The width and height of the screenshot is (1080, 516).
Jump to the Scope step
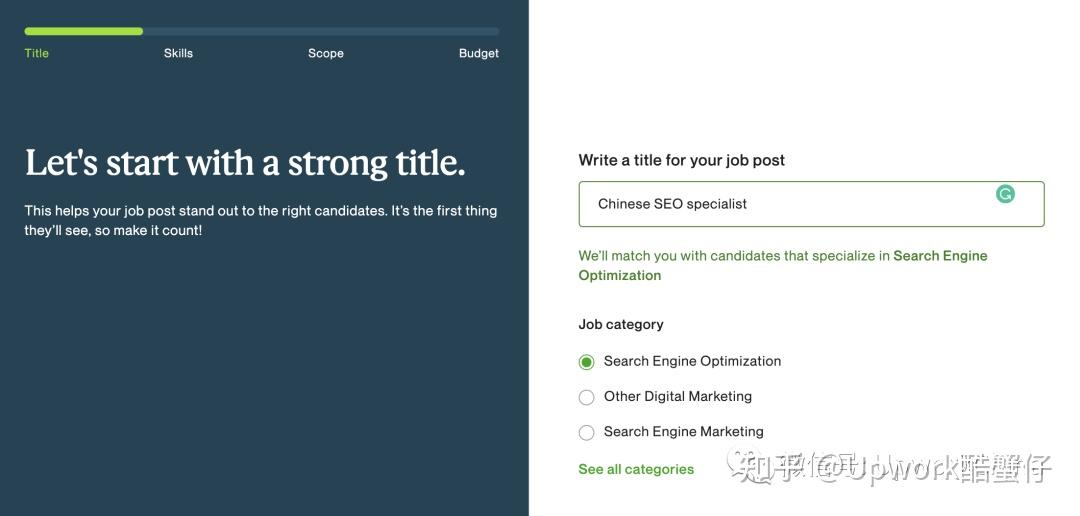pyautogui.click(x=326, y=53)
